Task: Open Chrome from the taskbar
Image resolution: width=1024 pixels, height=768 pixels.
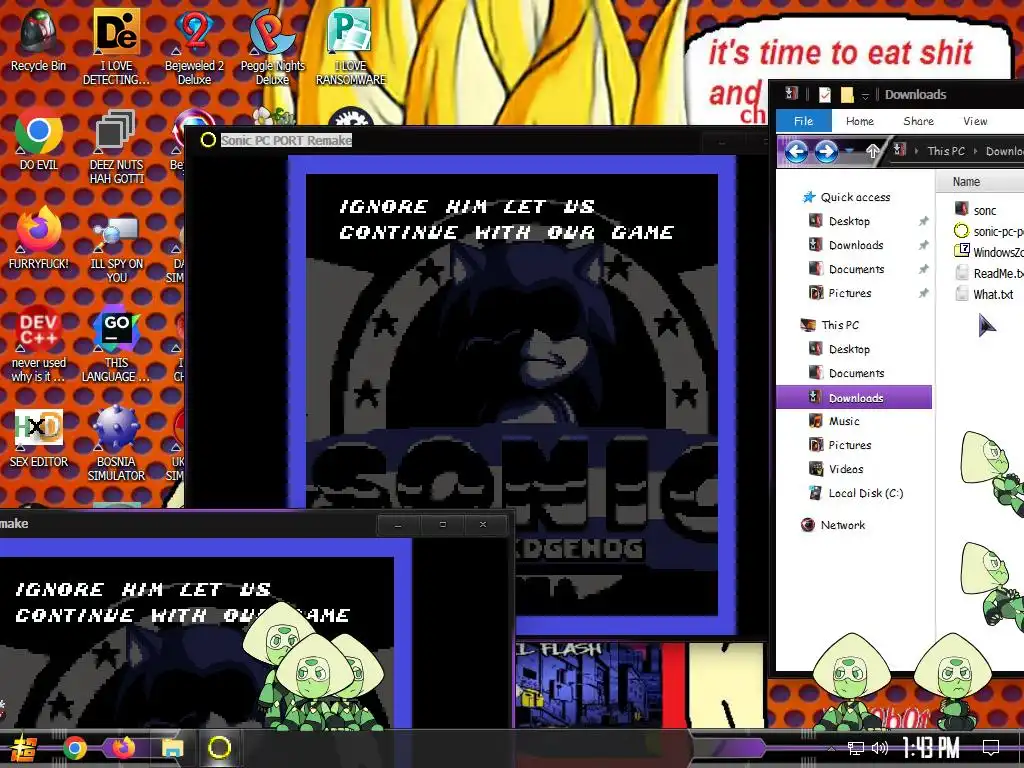Action: coord(74,748)
